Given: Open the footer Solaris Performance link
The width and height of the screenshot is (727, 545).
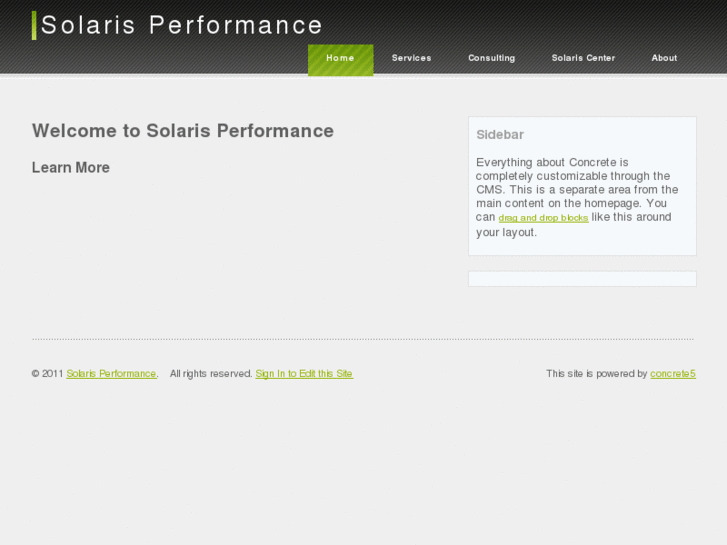Looking at the screenshot, I should [111, 374].
